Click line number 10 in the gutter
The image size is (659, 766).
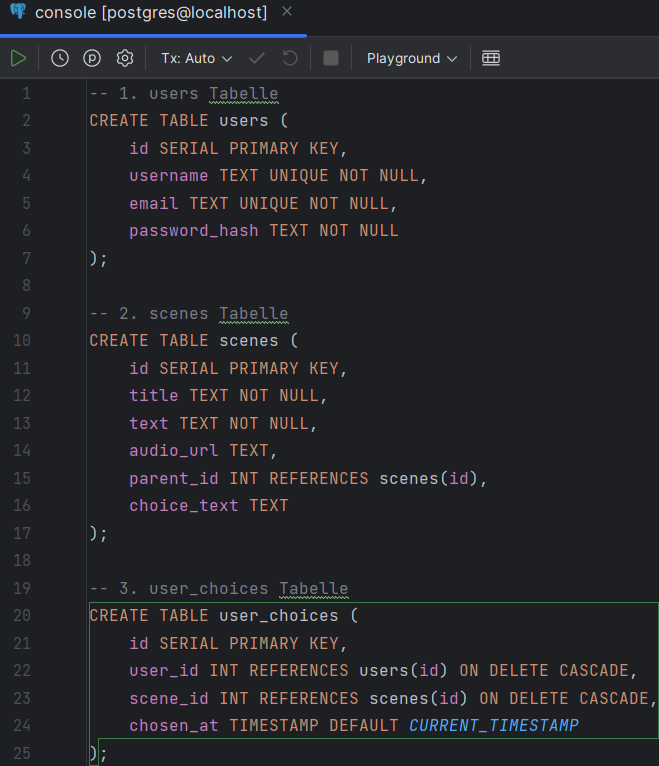click(x=25, y=341)
